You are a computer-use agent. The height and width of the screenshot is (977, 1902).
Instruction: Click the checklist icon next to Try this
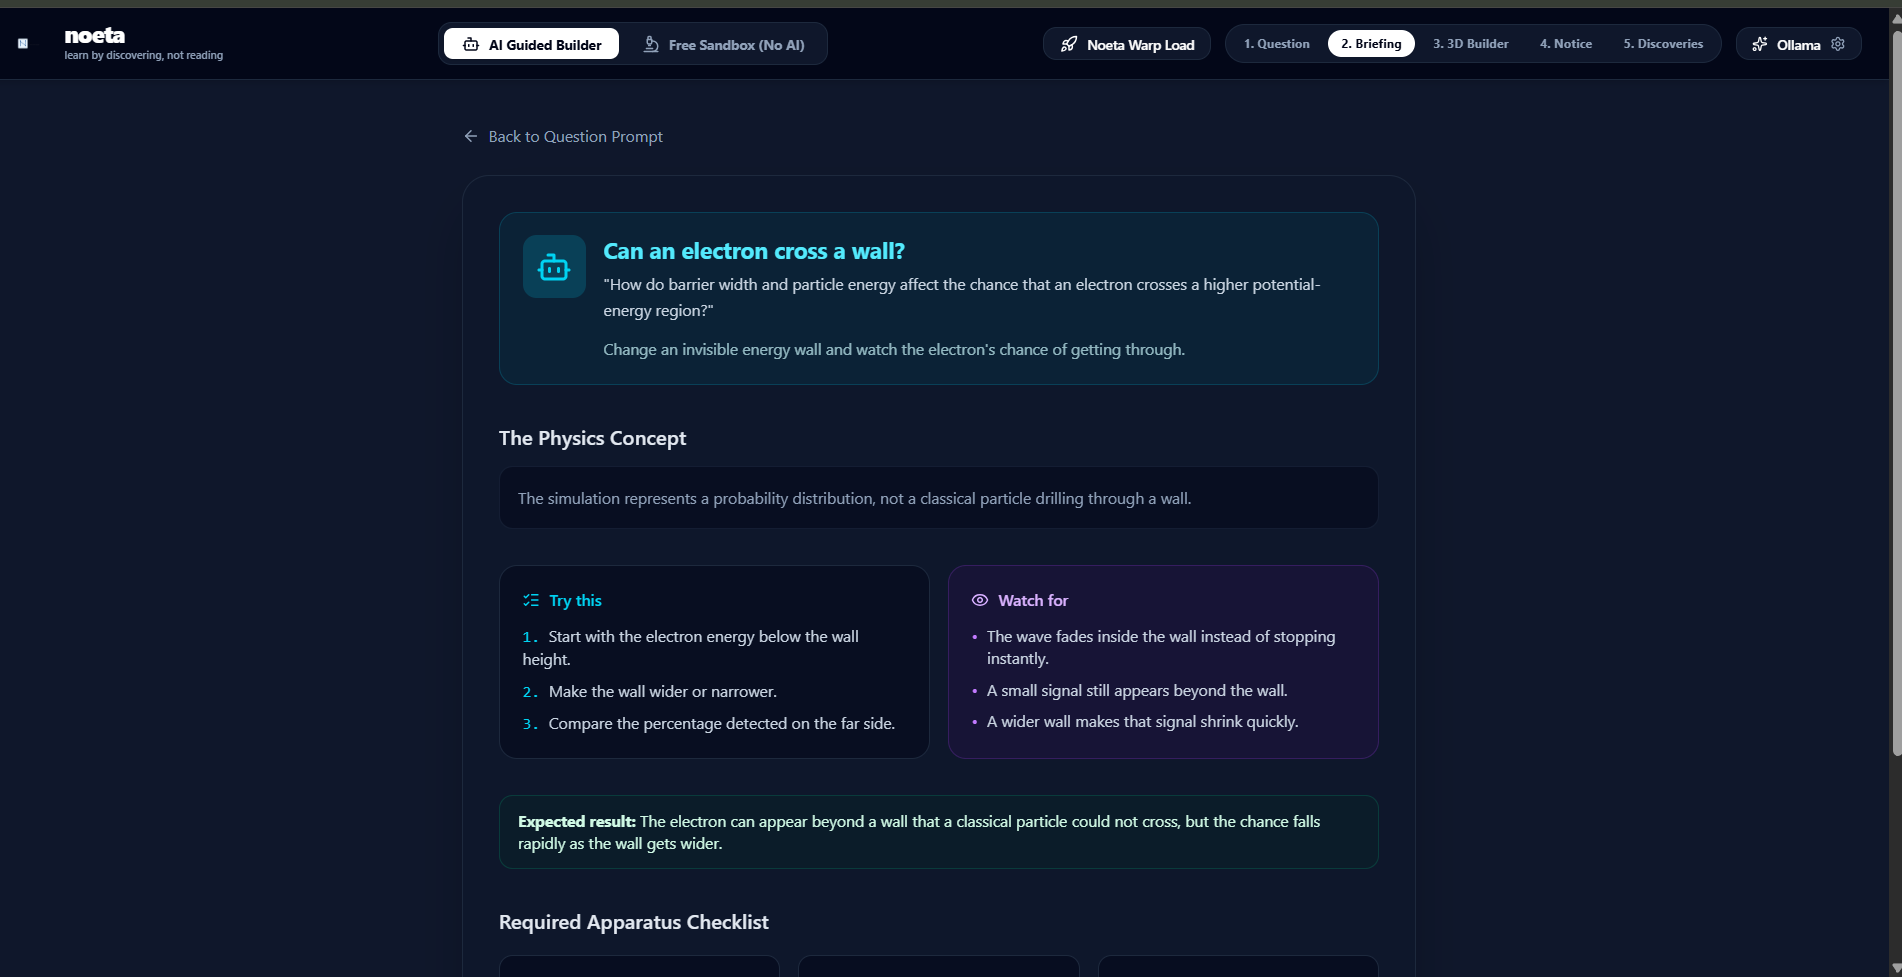[x=531, y=600]
